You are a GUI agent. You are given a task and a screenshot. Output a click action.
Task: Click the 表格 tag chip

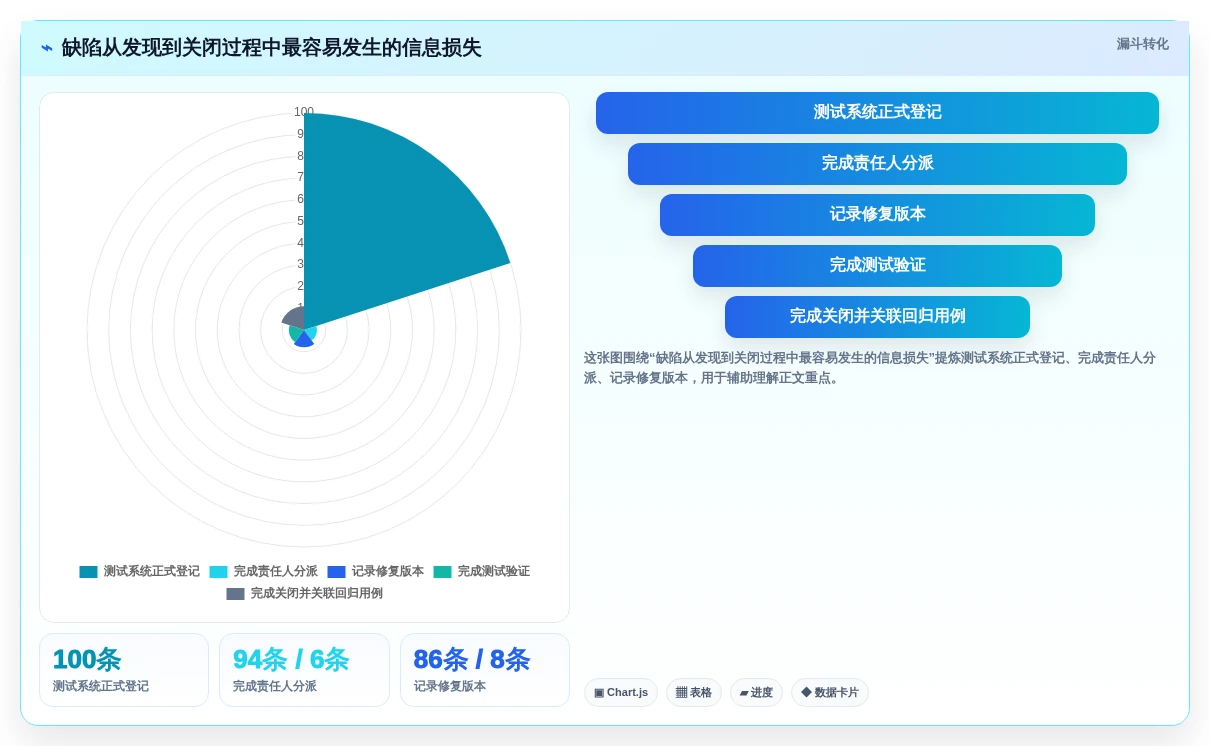click(694, 693)
